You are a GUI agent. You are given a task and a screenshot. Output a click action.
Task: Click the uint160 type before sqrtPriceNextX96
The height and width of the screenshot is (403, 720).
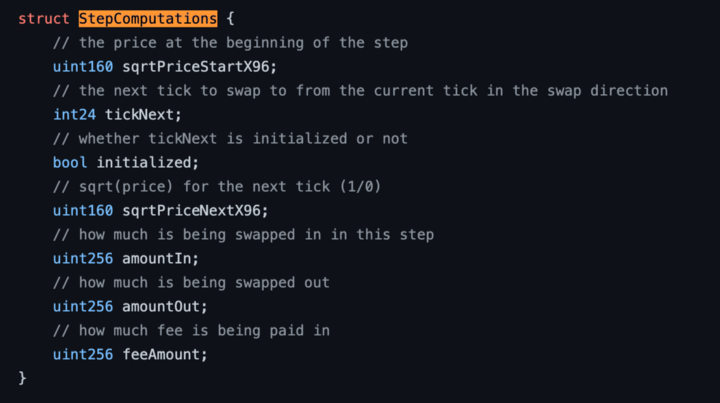pyautogui.click(x=83, y=210)
